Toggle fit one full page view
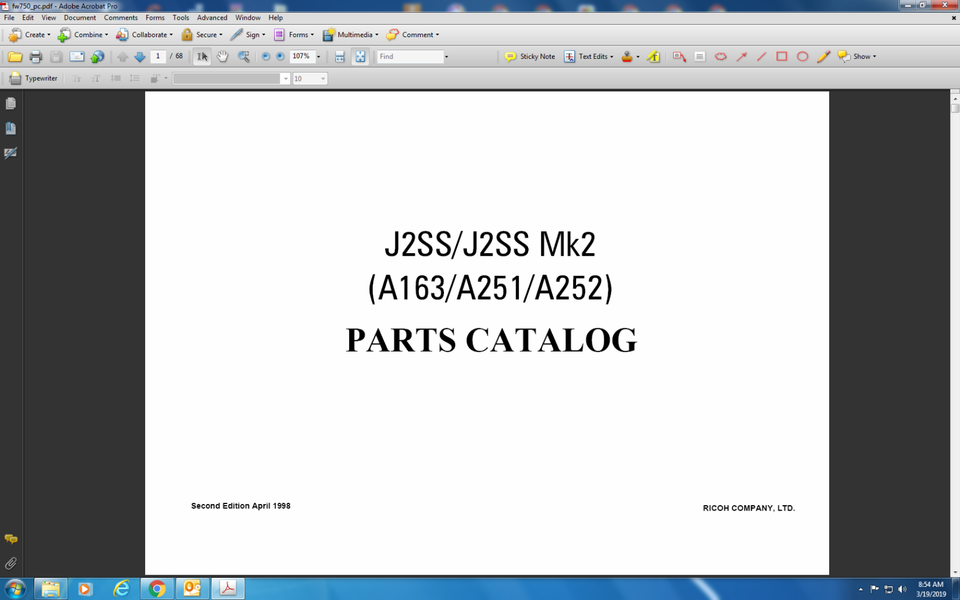The height and width of the screenshot is (600, 960). [360, 57]
